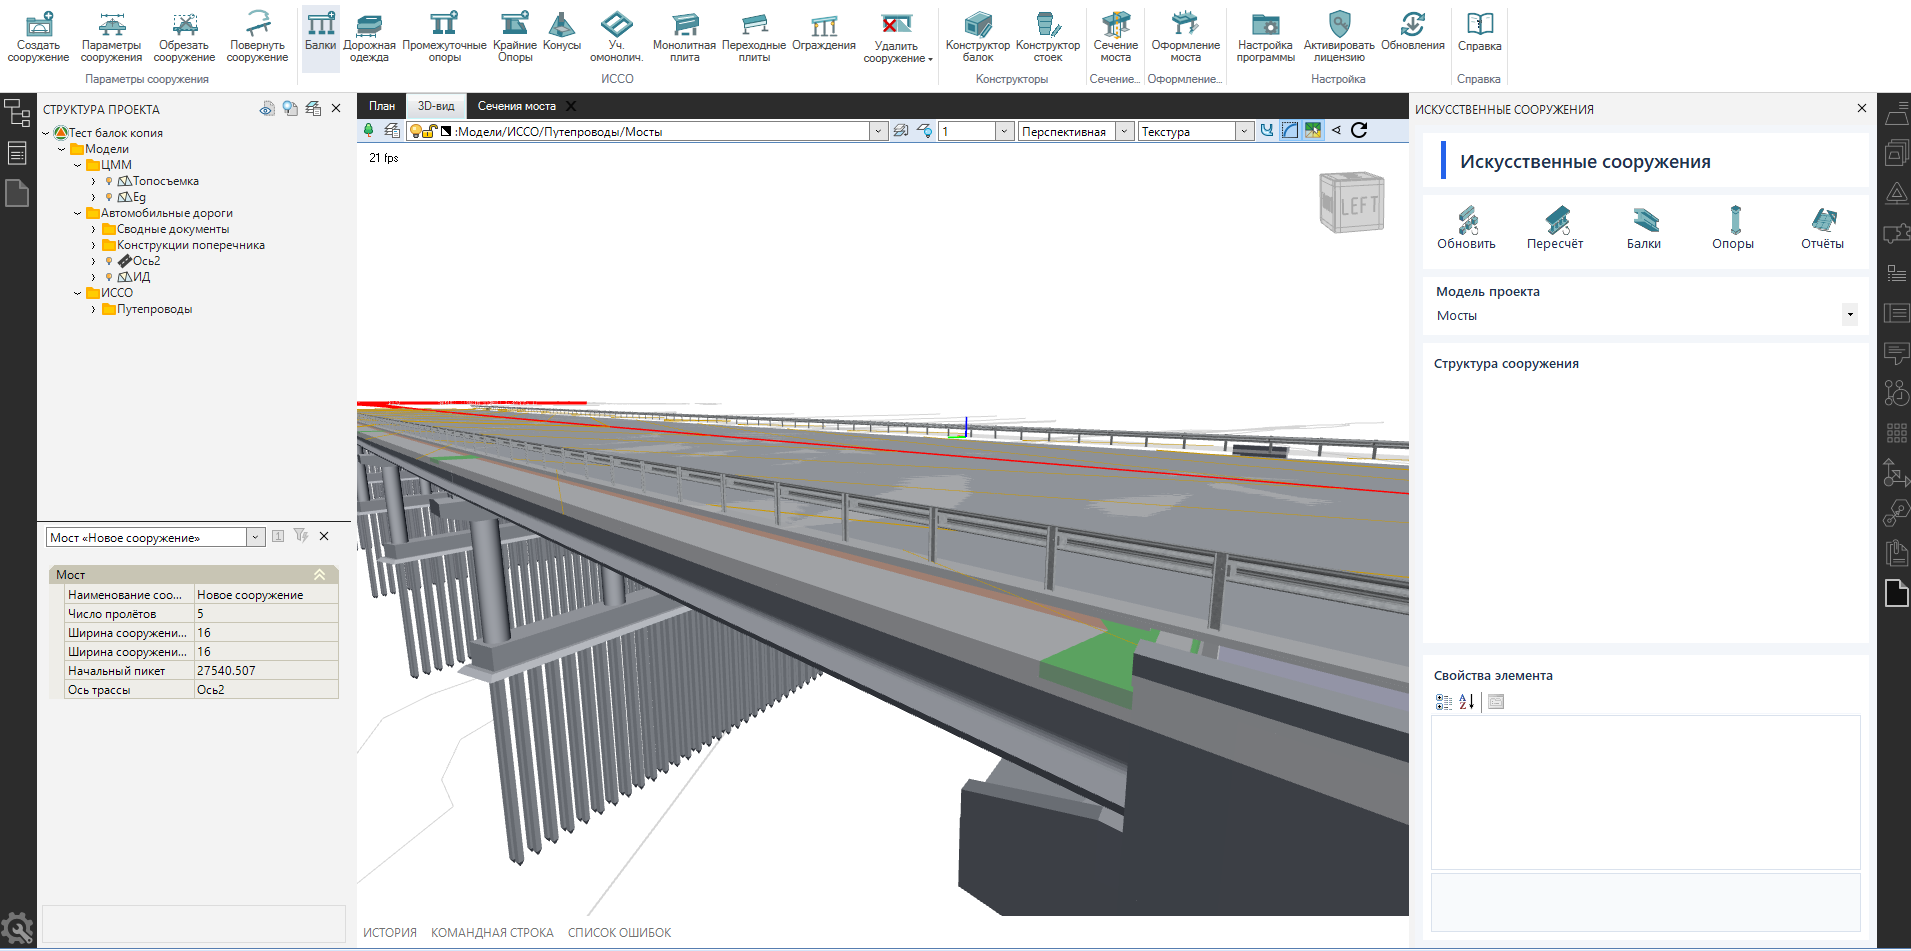
Task: Open Настройка программы settings
Action: (1265, 37)
